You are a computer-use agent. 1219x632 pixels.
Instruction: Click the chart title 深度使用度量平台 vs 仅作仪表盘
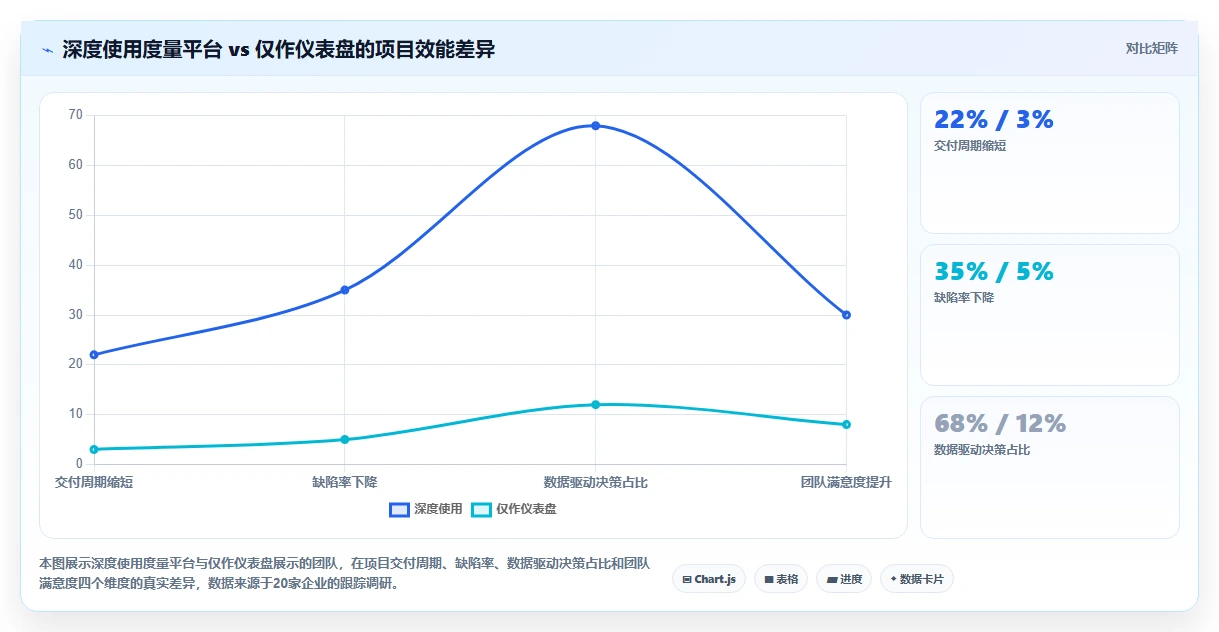(x=278, y=49)
